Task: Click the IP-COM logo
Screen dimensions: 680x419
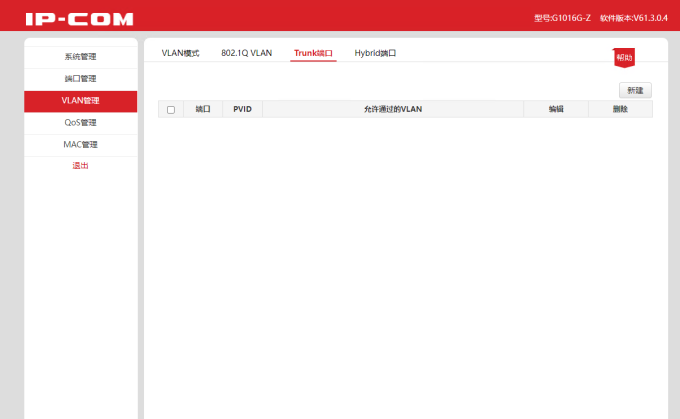Action: pos(79,19)
